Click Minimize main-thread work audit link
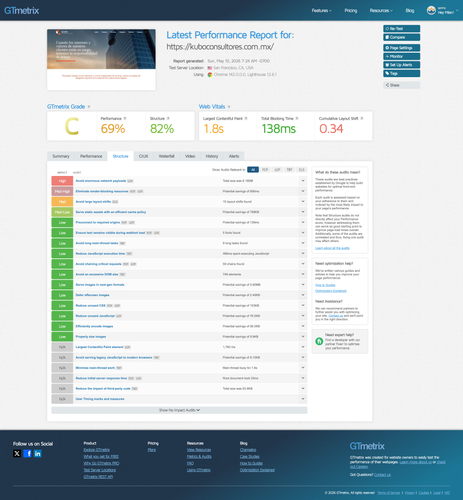 click(x=95, y=368)
